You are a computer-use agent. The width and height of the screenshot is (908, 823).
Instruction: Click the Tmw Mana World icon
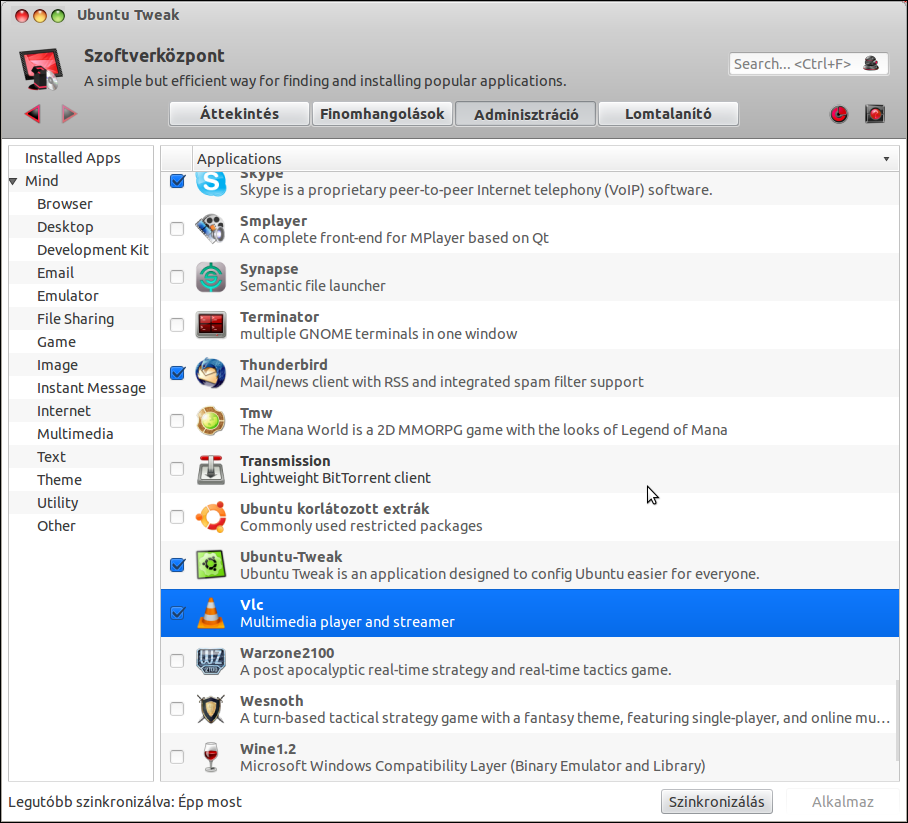(x=211, y=421)
